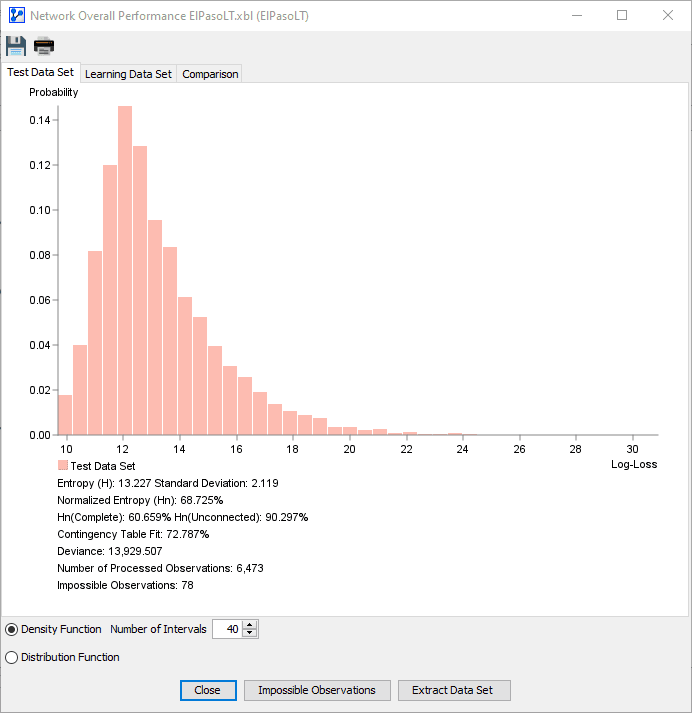Click the Impossible Observations button
This screenshot has height=713, width=692.
[317, 690]
